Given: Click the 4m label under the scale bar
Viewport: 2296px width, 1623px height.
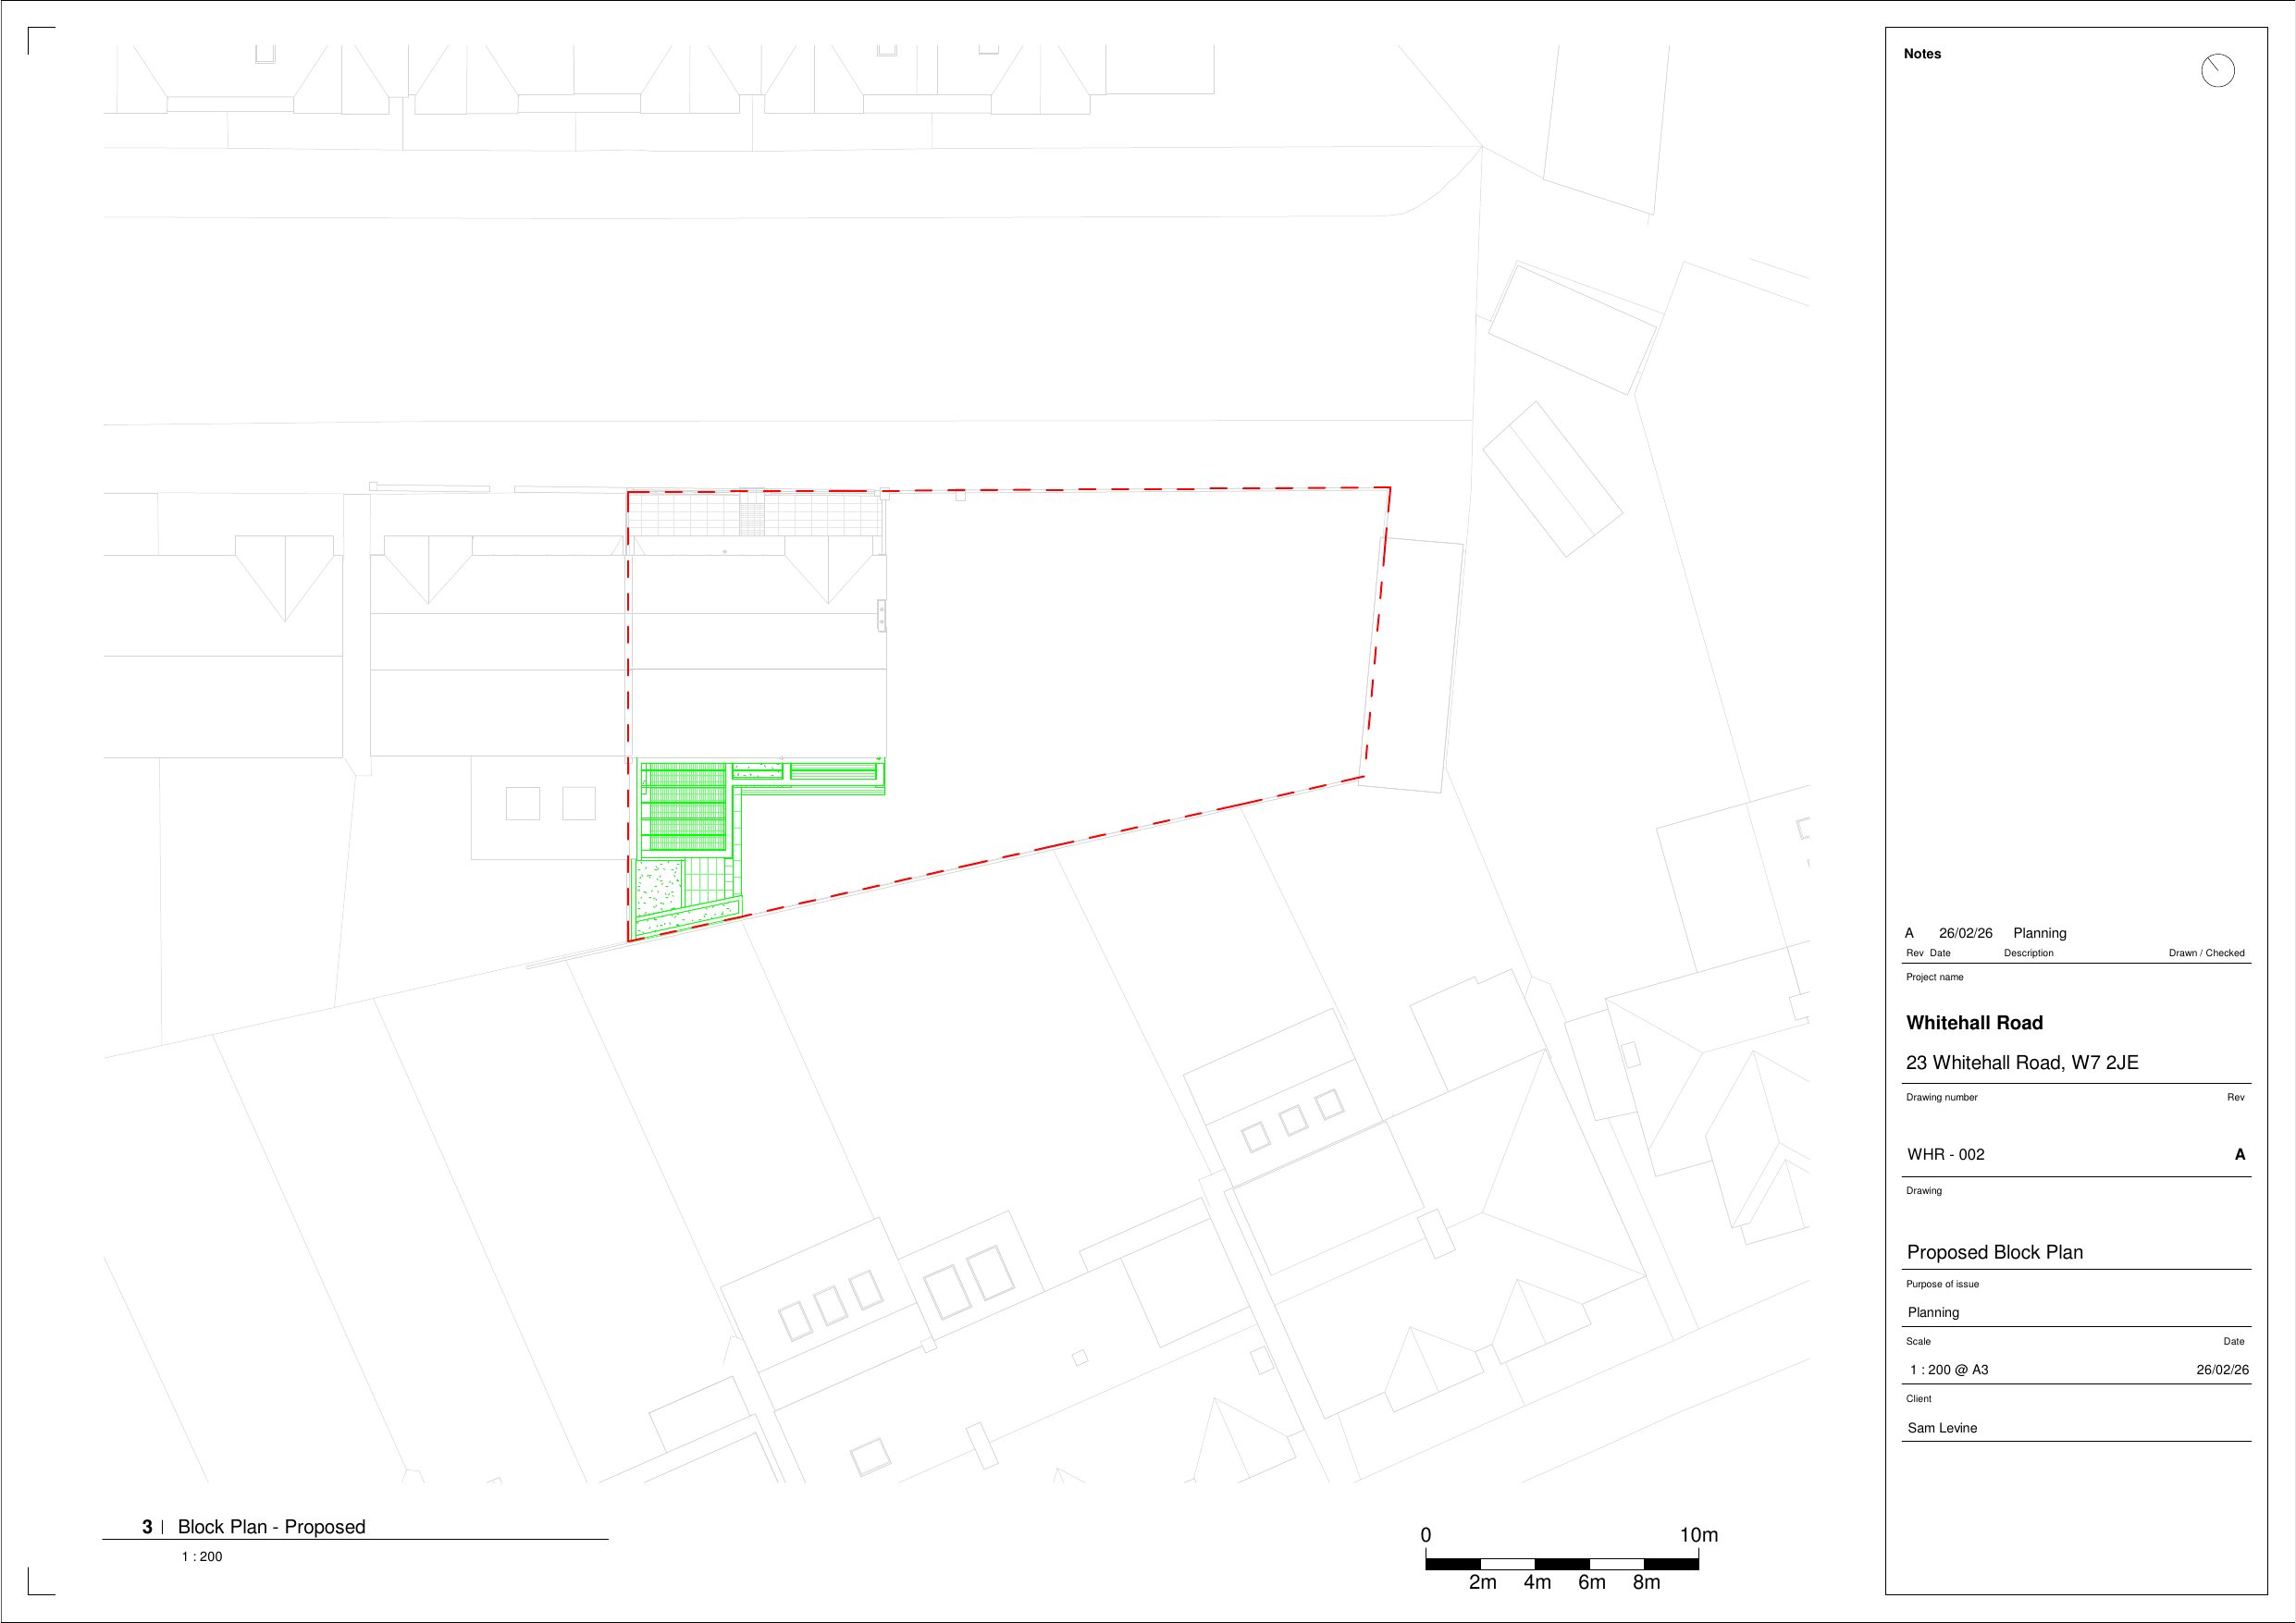Looking at the screenshot, I should (x=1537, y=1583).
